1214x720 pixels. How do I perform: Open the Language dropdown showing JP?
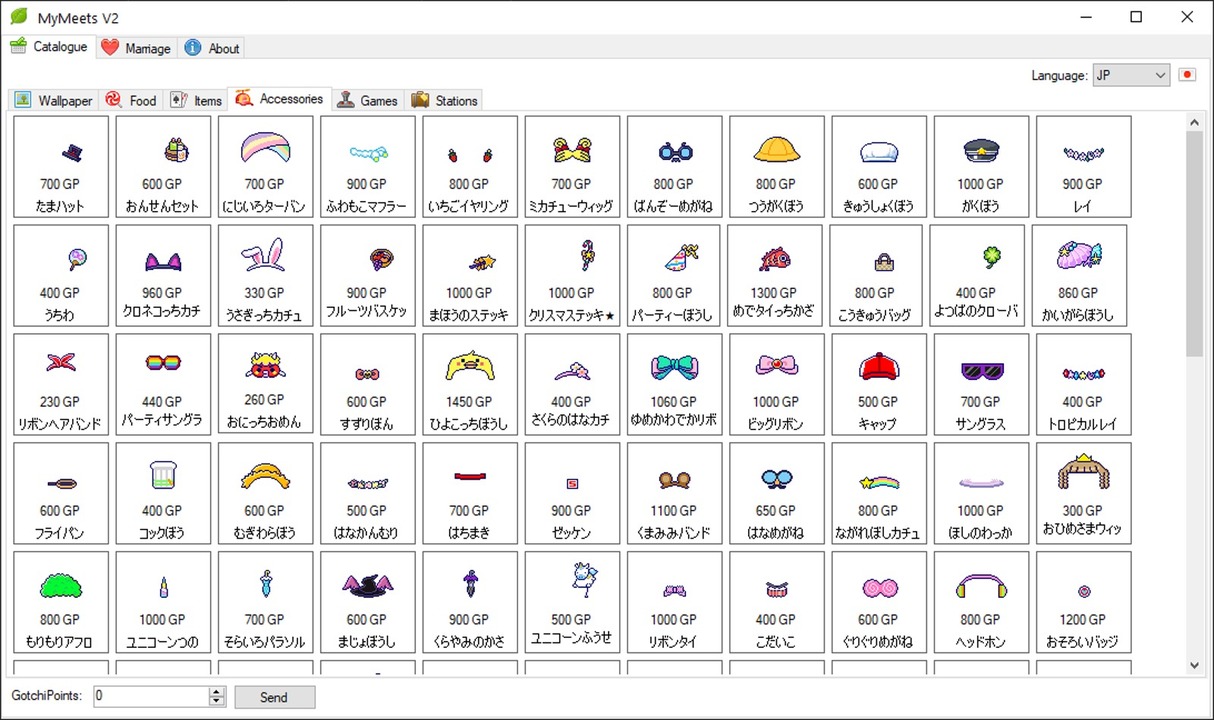click(1131, 75)
